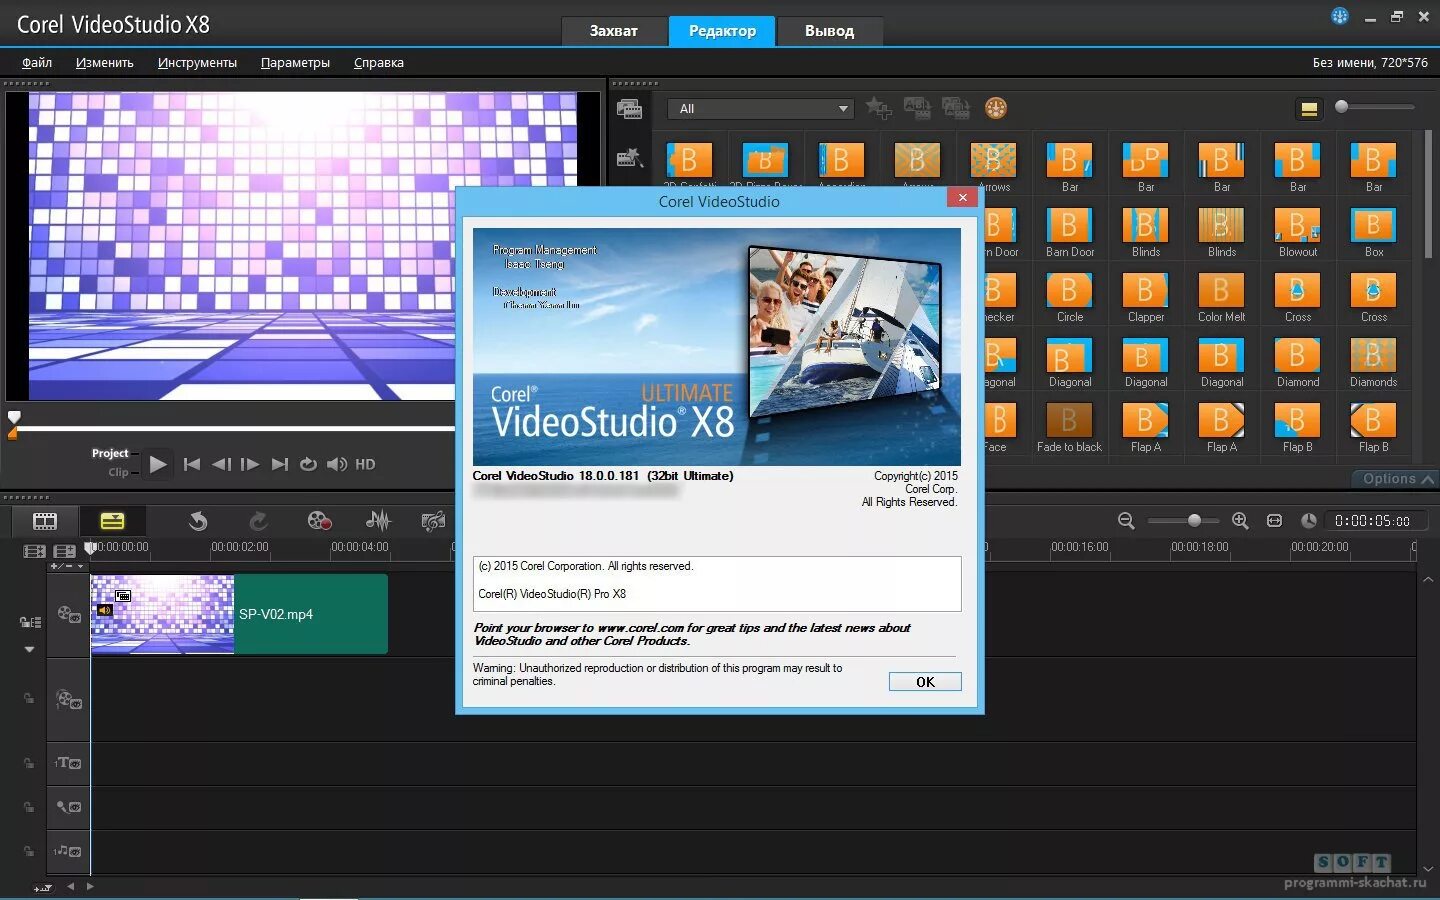Toggle Repeat playback

coord(308,464)
